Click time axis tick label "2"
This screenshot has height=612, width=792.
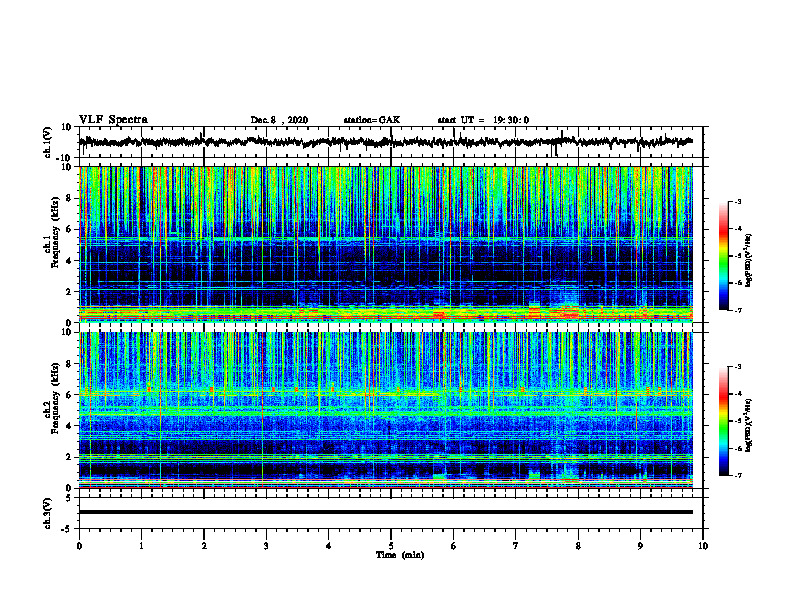point(204,546)
